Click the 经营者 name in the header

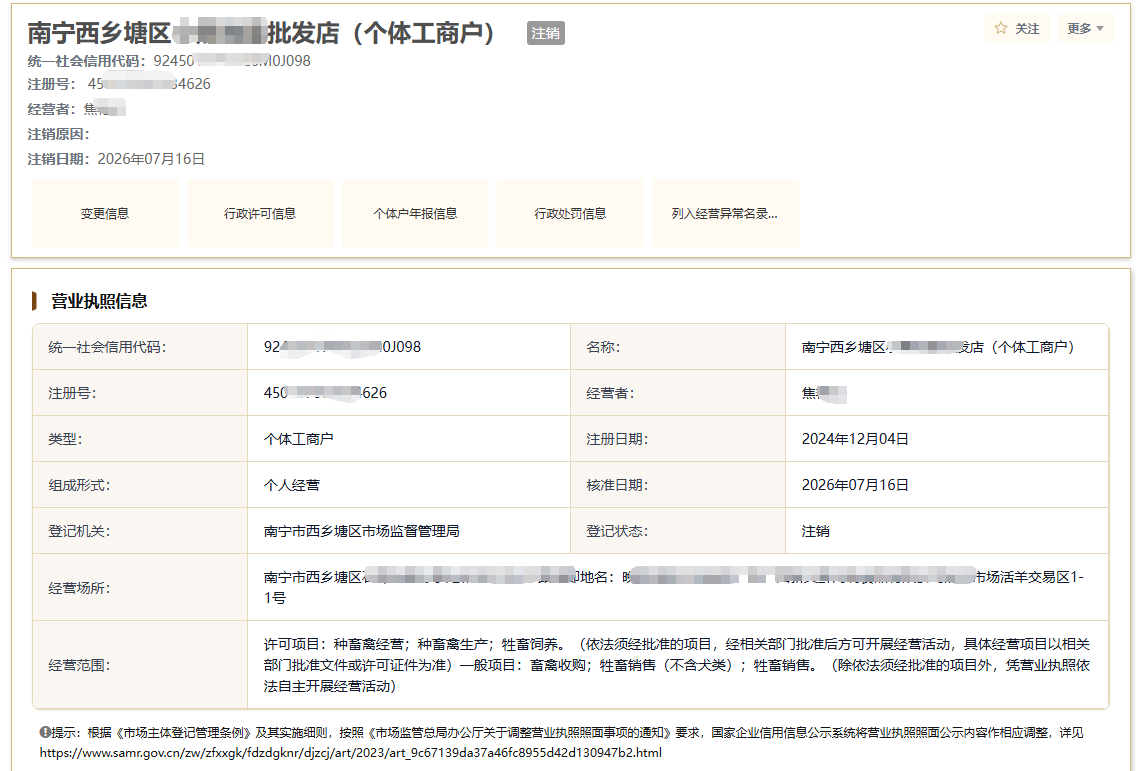point(104,109)
